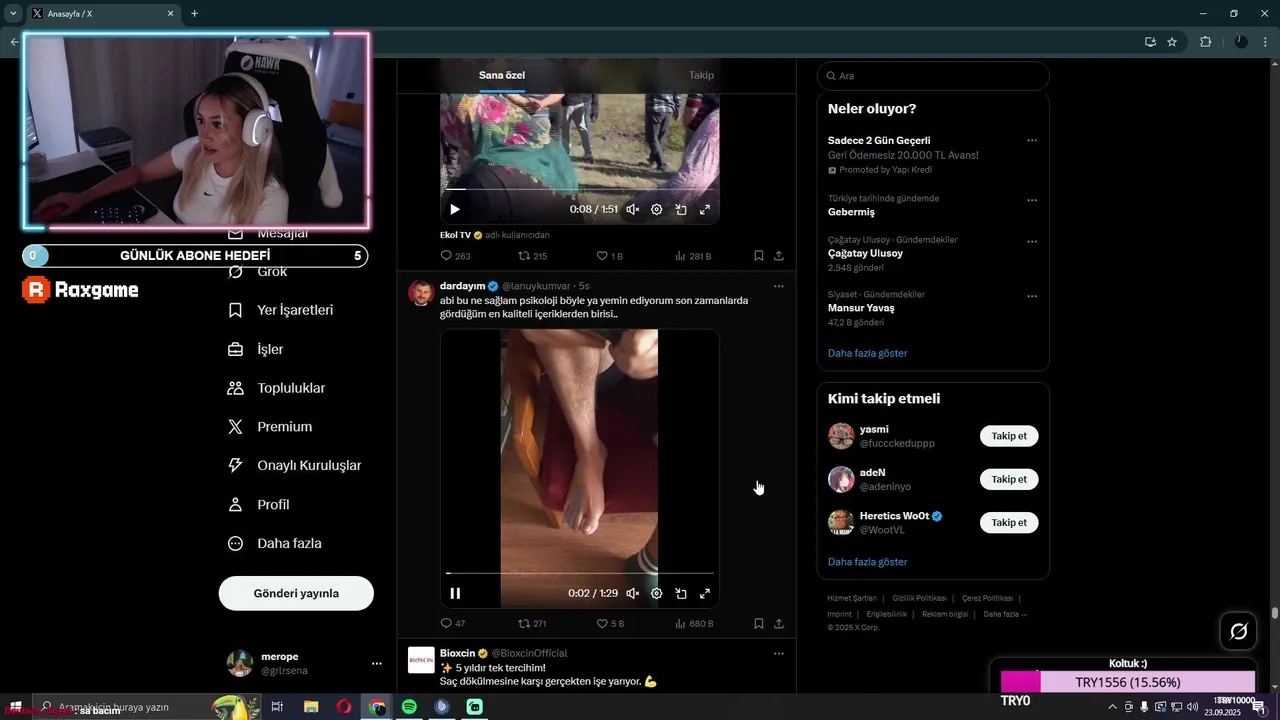This screenshot has width=1280, height=720.
Task: Open settings gear on dardayım video
Action: click(657, 593)
